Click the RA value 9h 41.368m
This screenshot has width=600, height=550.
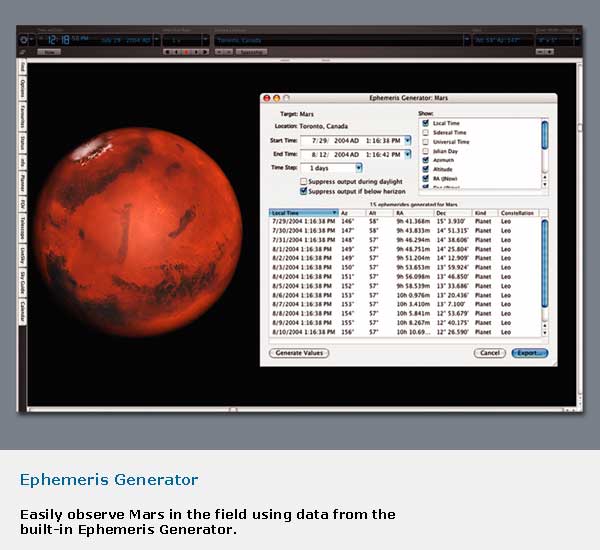(x=413, y=221)
